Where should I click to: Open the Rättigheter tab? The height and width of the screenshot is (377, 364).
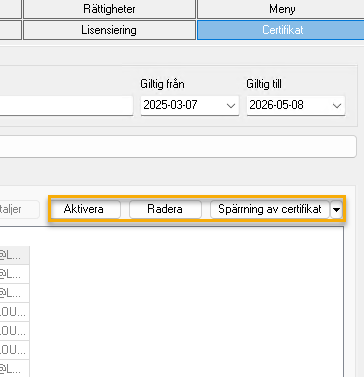click(x=109, y=9)
